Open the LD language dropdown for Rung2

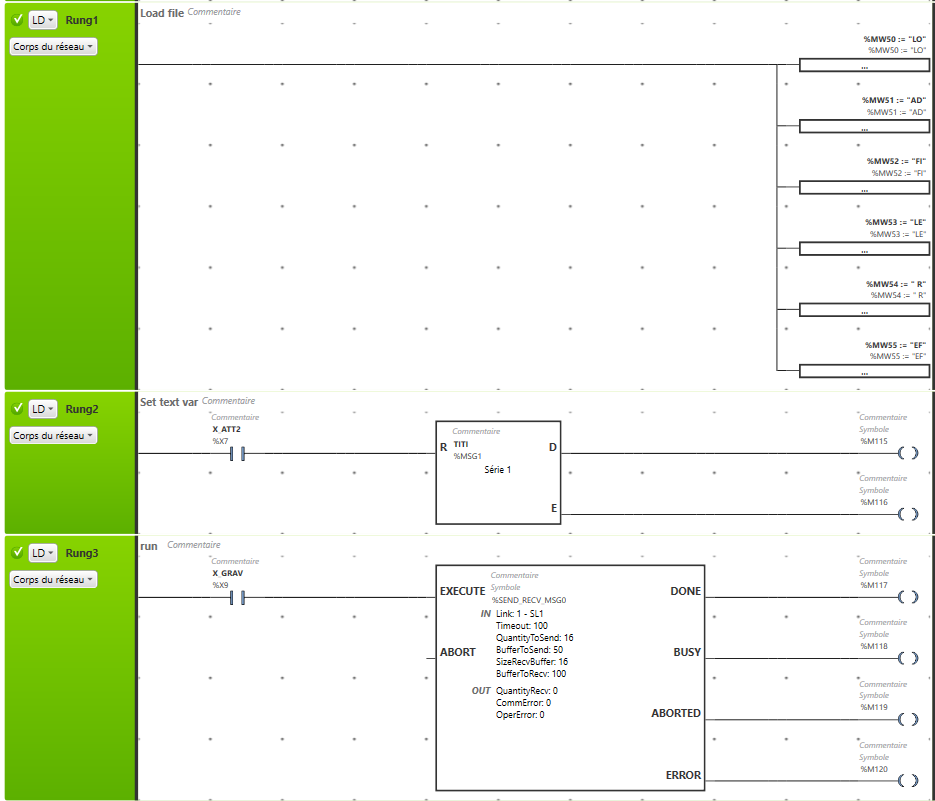(42, 409)
